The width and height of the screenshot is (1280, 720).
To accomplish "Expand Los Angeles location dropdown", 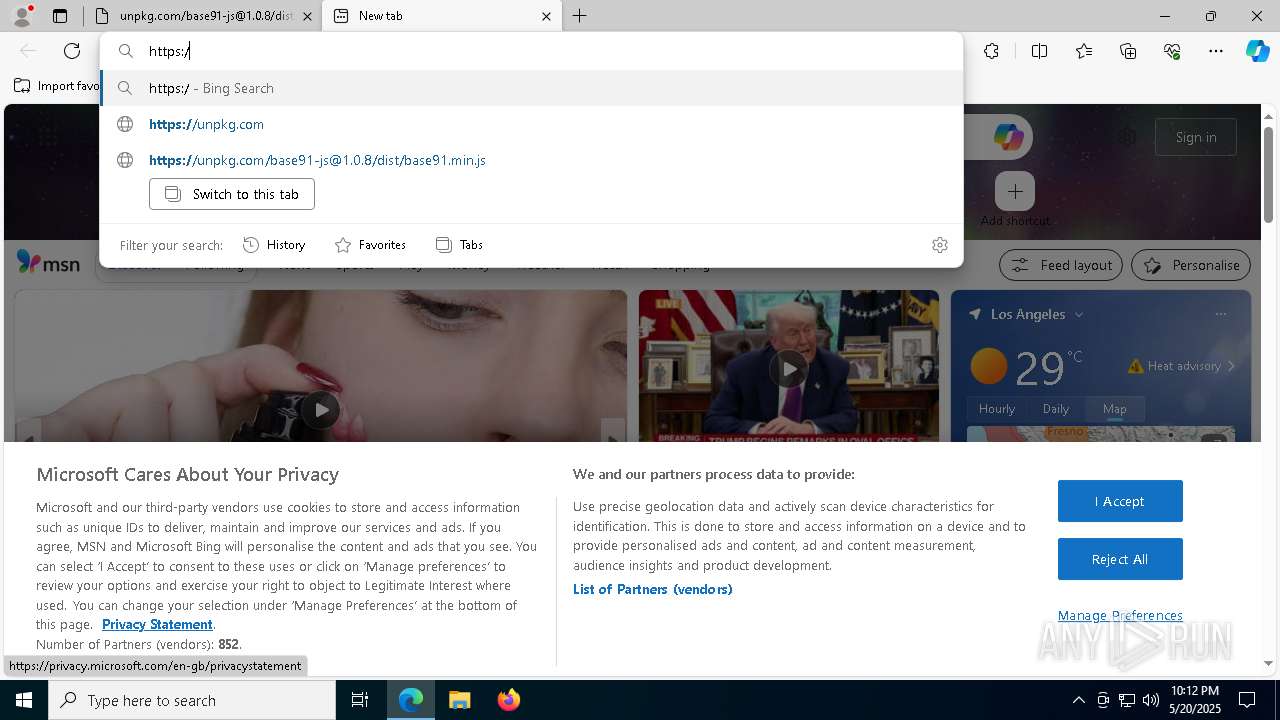I will tap(1078, 314).
